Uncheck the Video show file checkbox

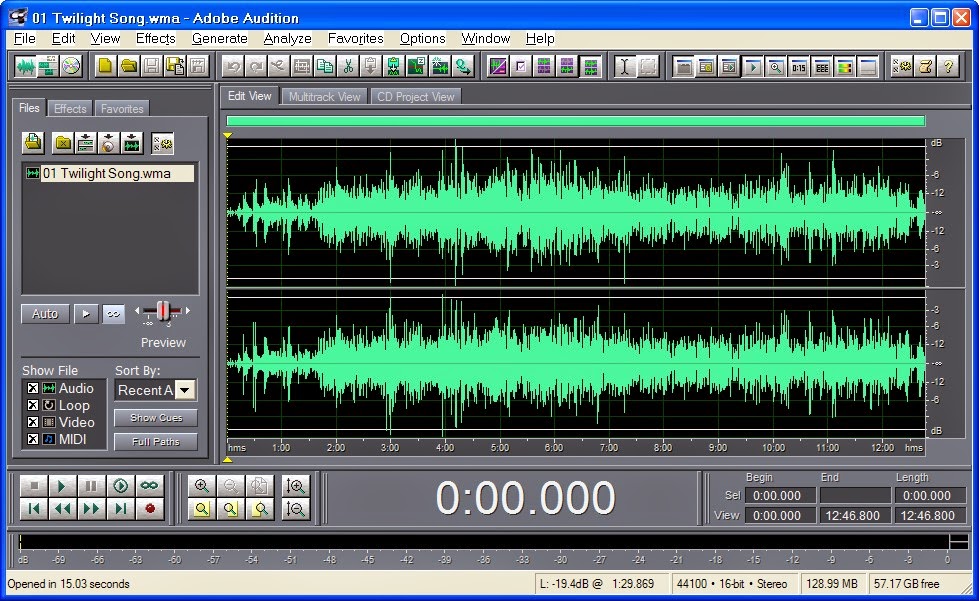tap(33, 422)
